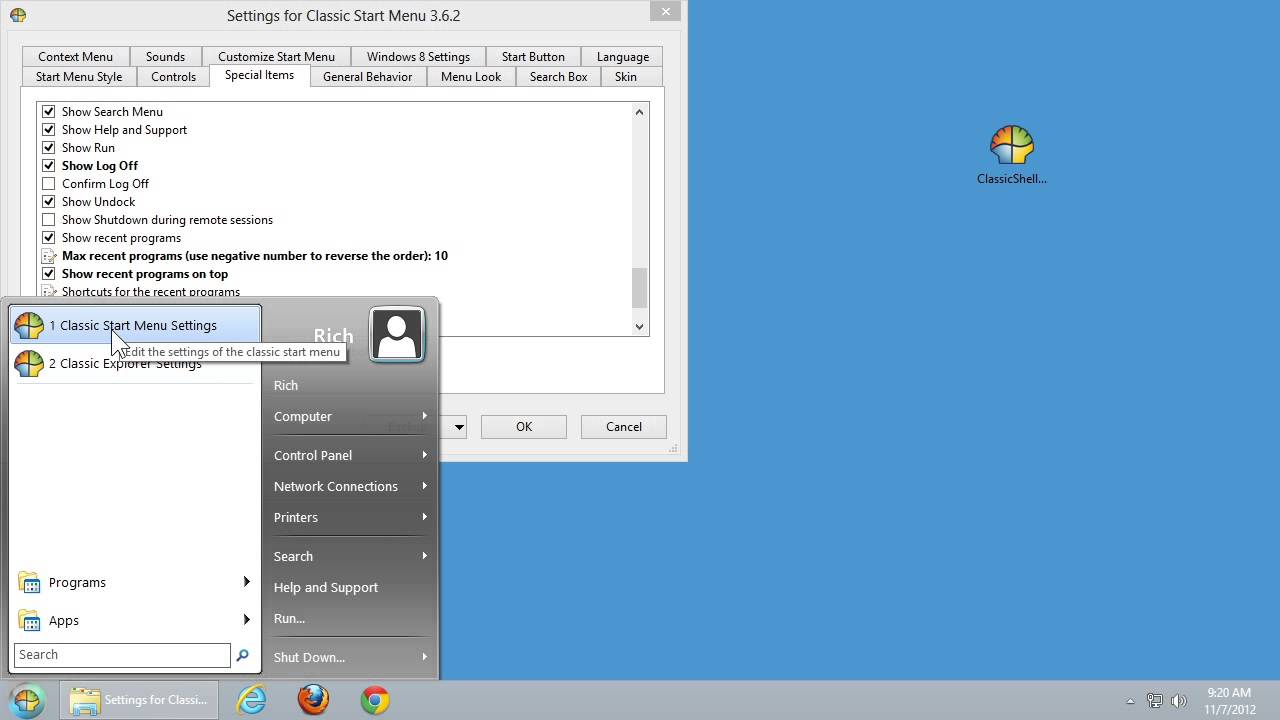
Task: Click the network tray icon
Action: coord(1155,701)
